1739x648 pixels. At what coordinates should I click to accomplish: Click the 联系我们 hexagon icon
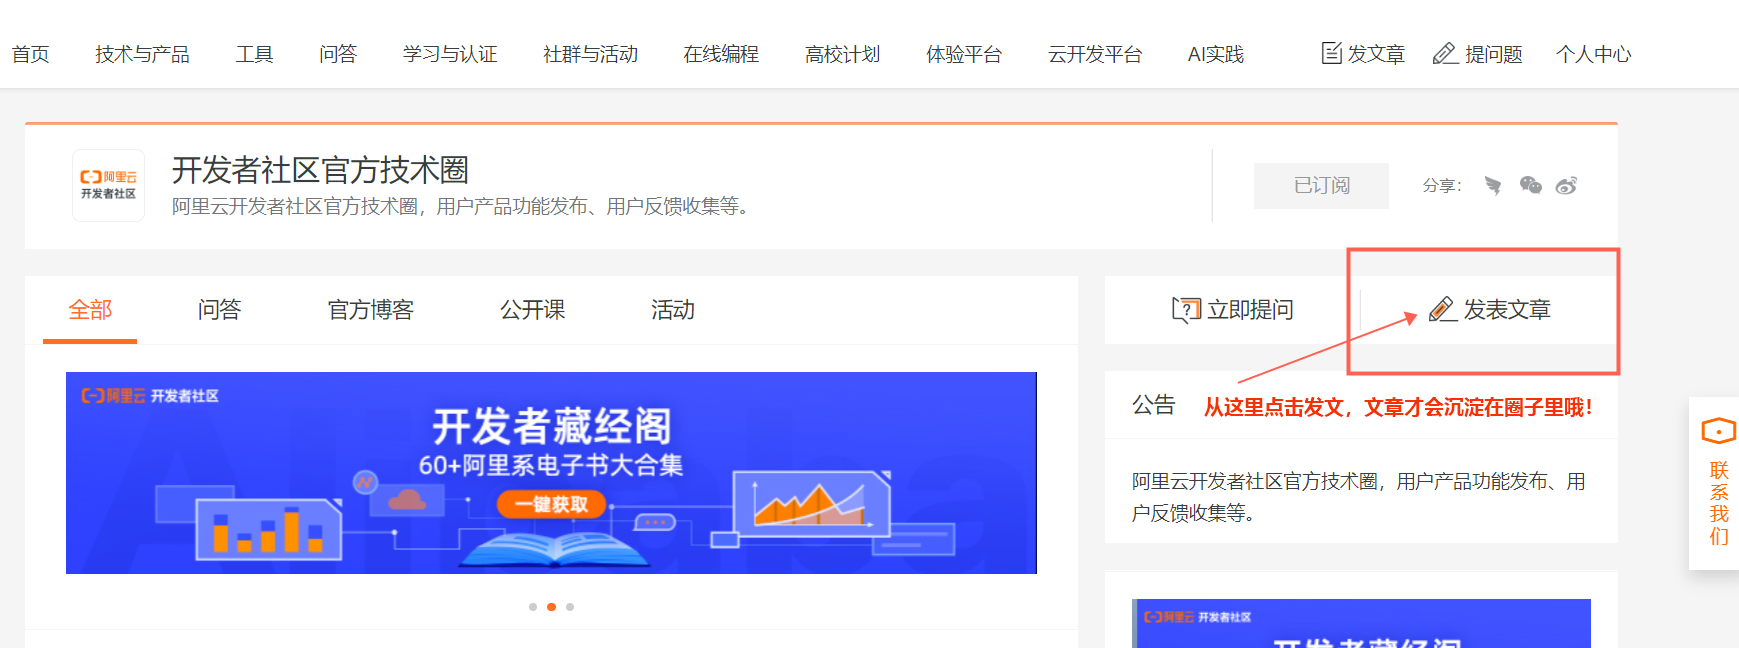click(x=1719, y=431)
